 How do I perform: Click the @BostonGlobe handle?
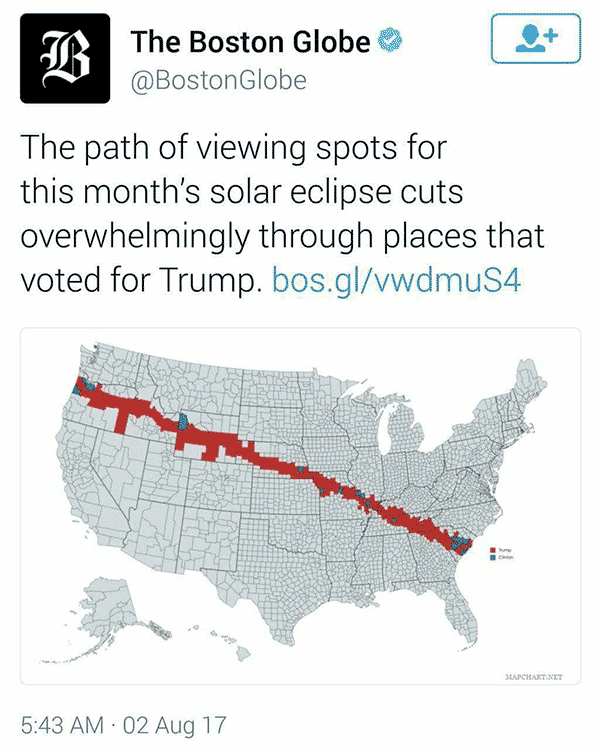[218, 80]
